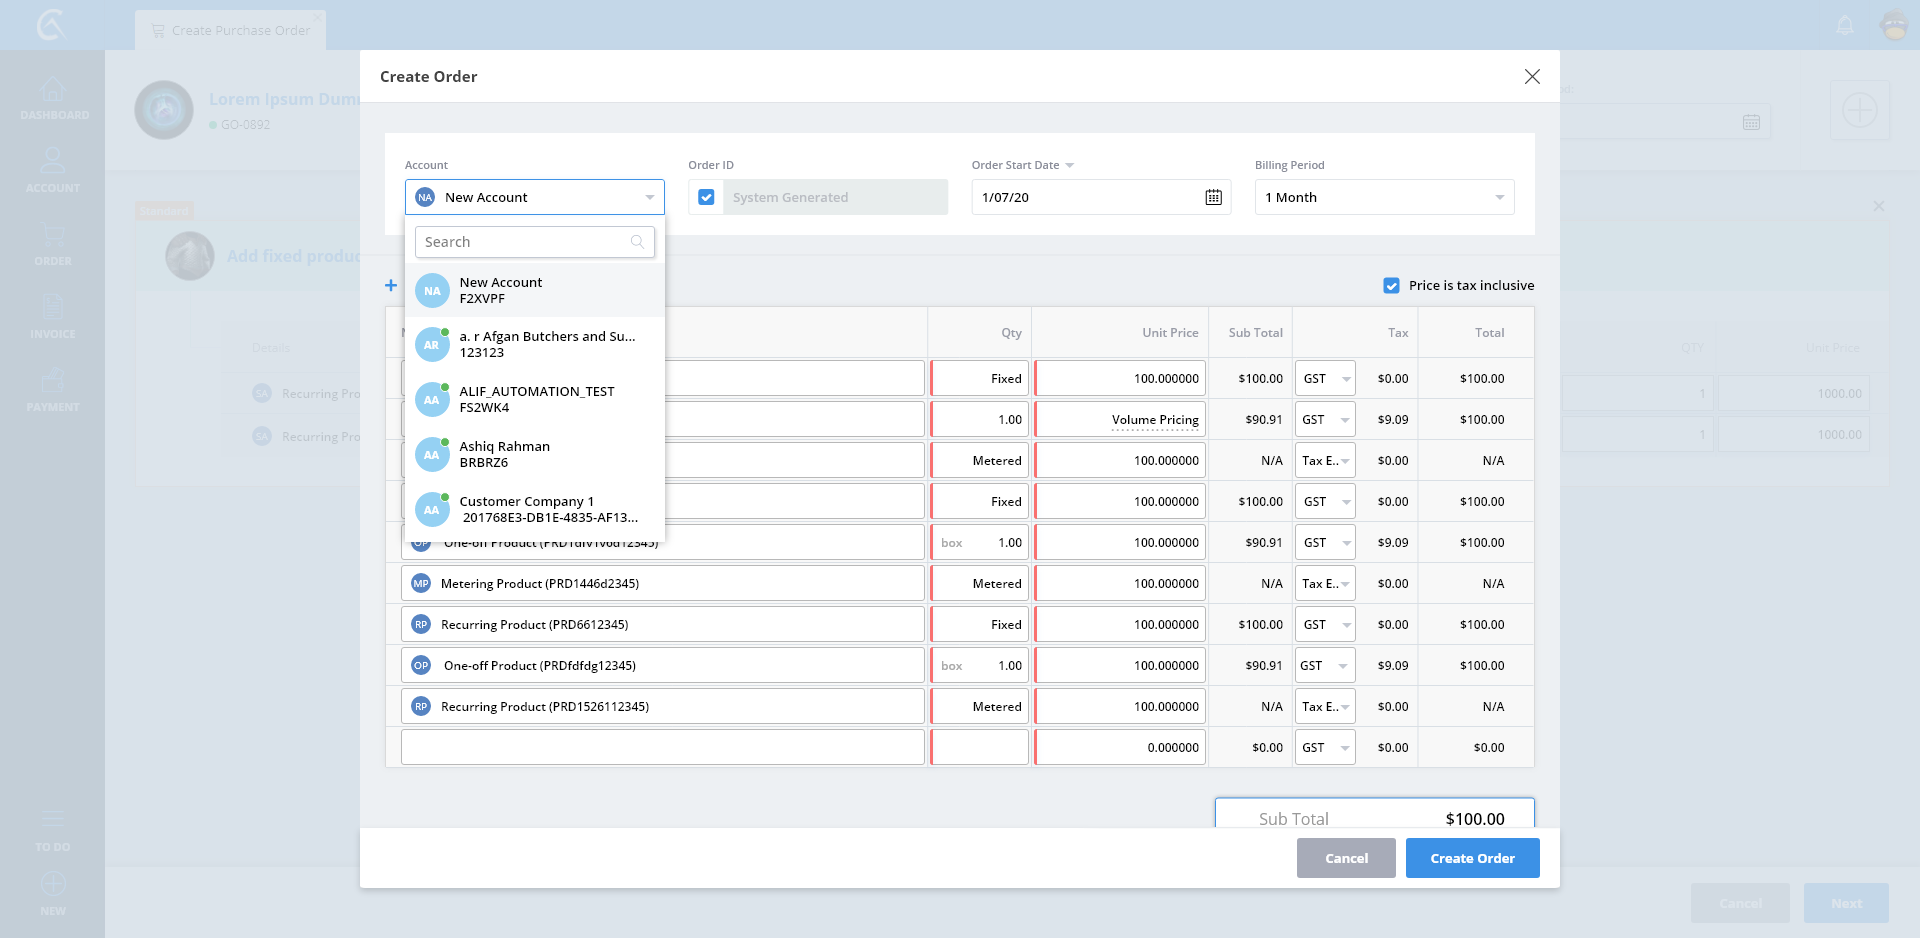Click the search magnifier icon in account dropdown

coord(637,242)
